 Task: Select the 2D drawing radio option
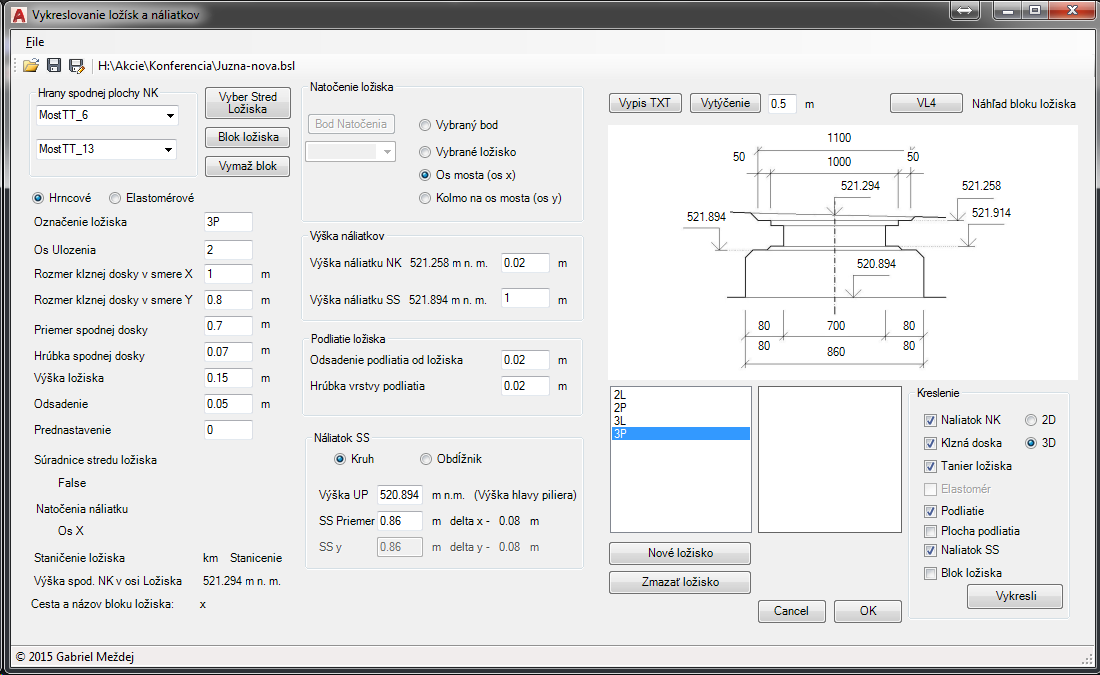tap(1033, 420)
